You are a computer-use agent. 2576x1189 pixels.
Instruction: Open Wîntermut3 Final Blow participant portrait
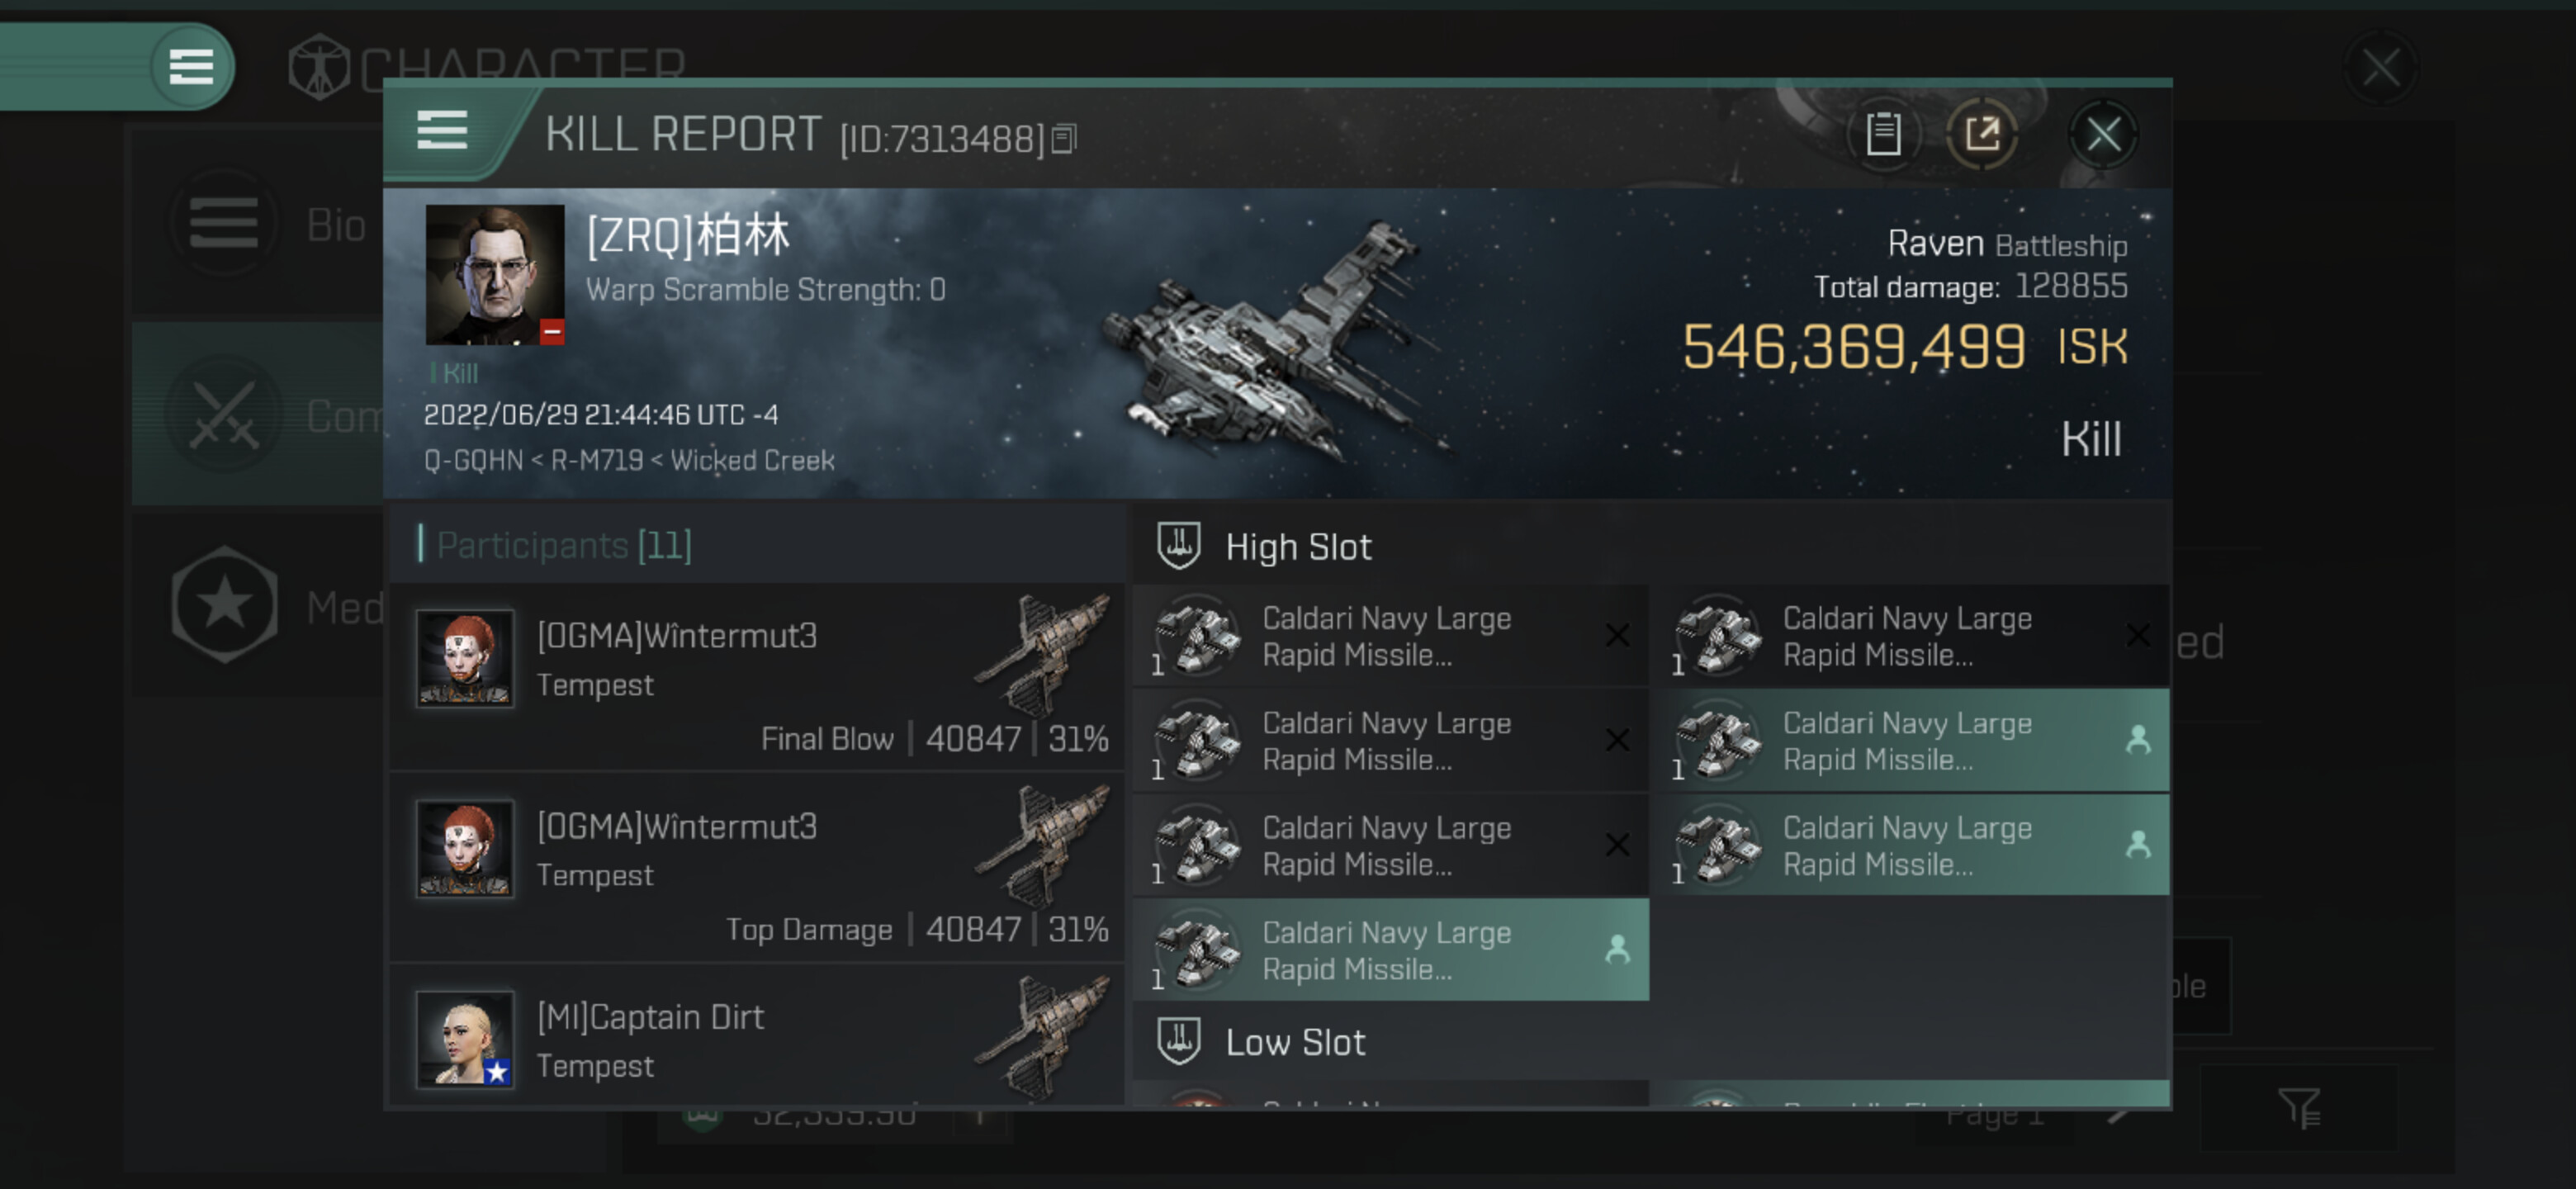click(465, 658)
